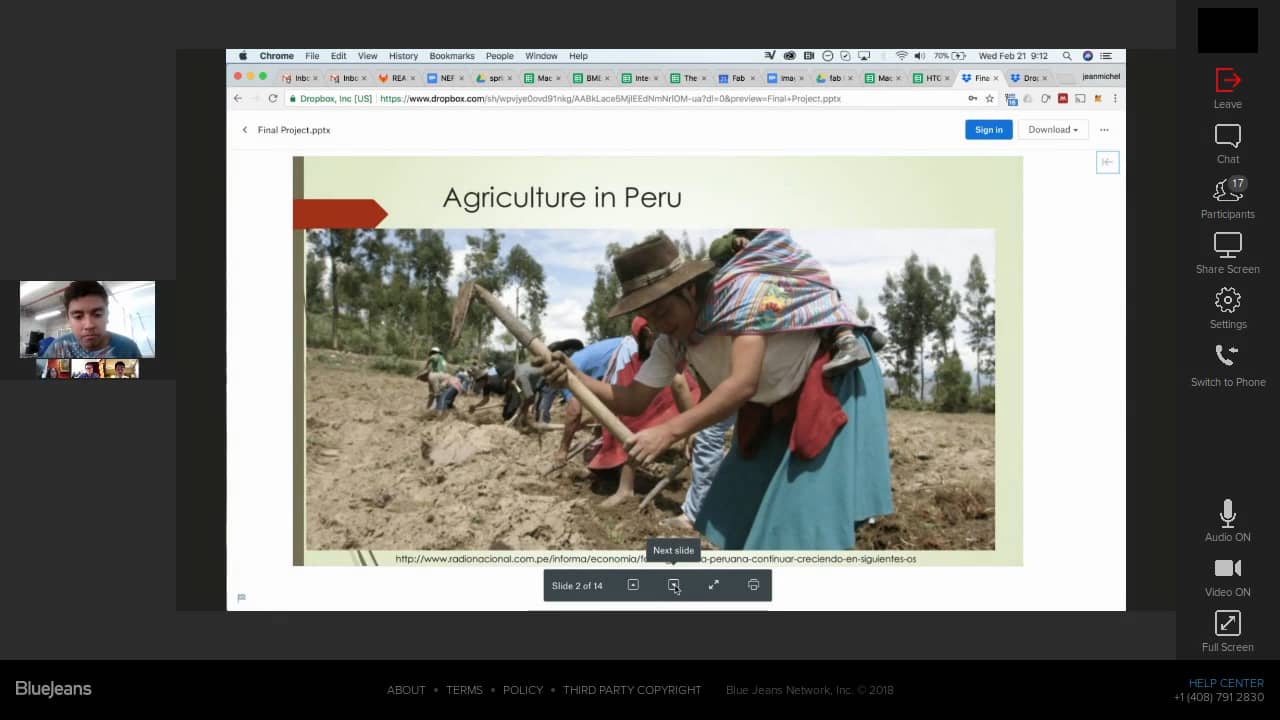The image size is (1280, 720).
Task: Click the Final Project.pptx file name
Action: pos(294,130)
